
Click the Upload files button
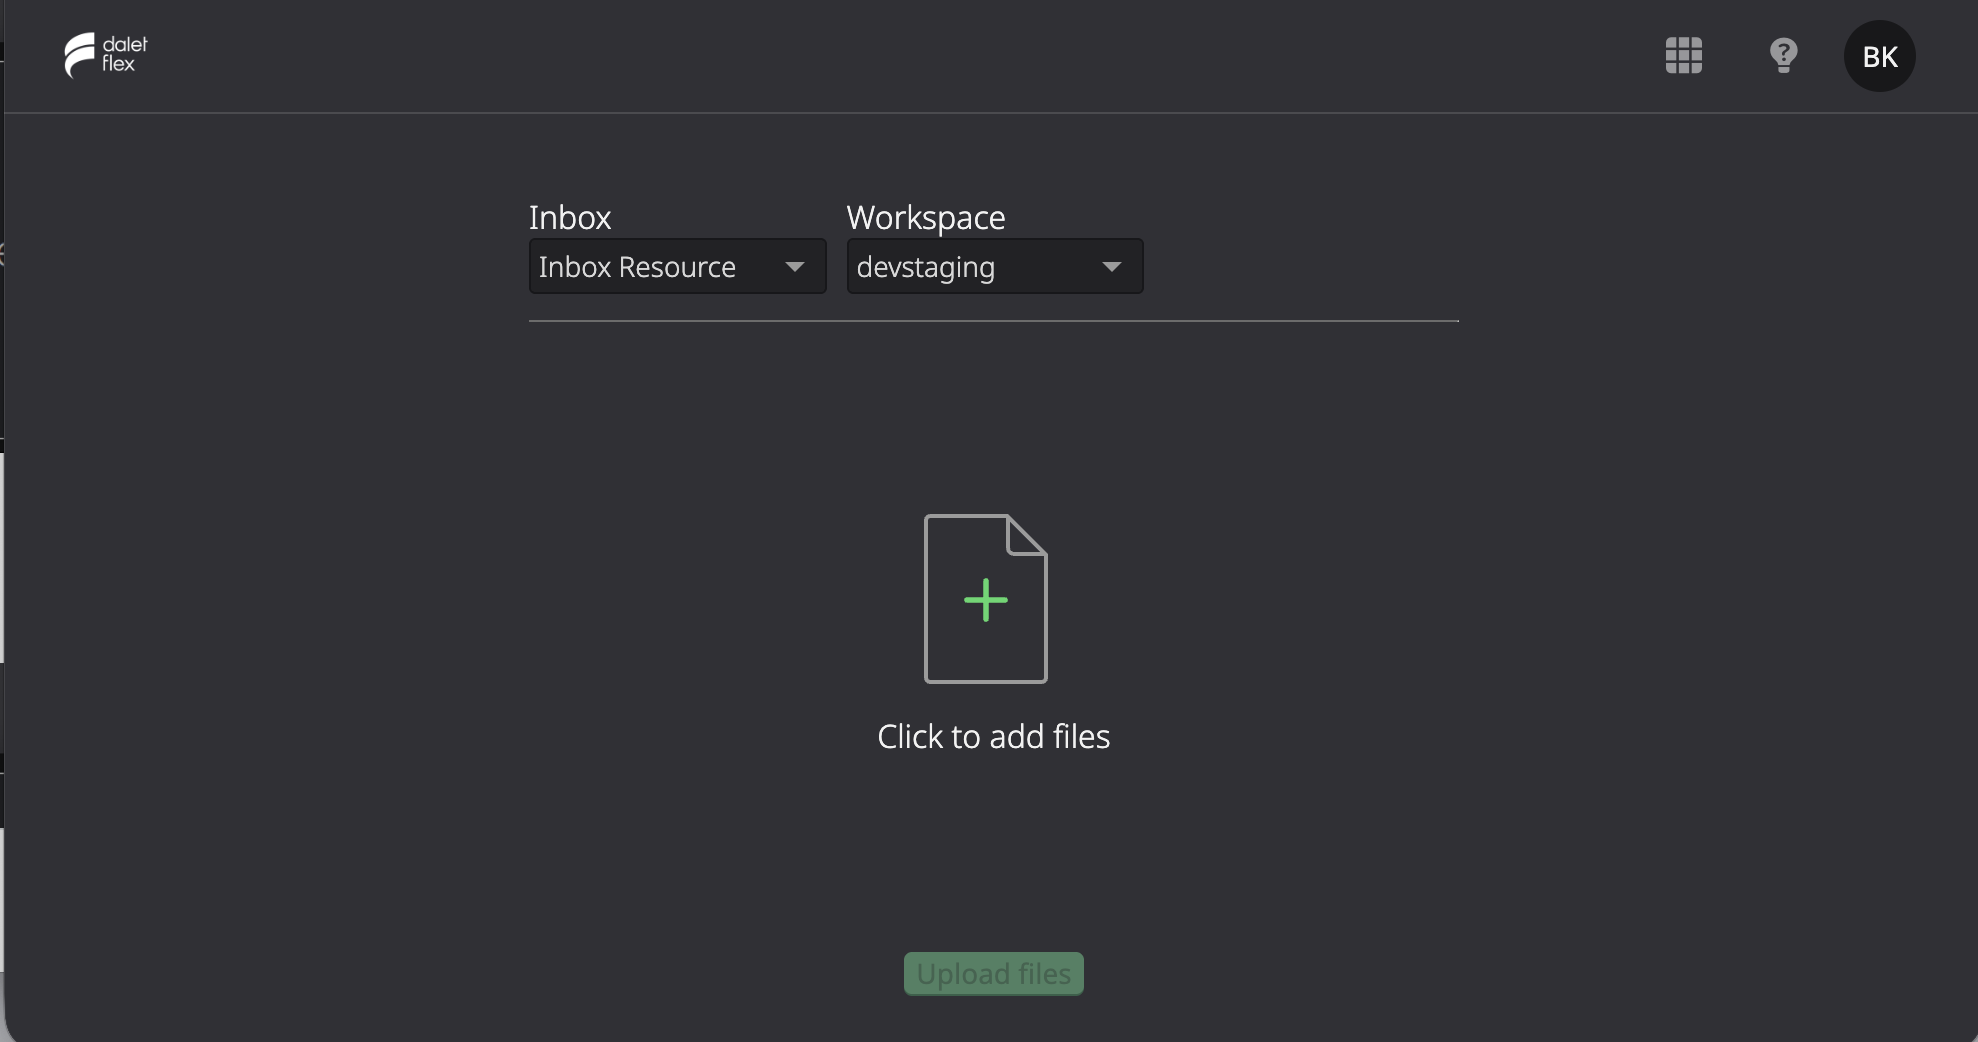pyautogui.click(x=994, y=974)
